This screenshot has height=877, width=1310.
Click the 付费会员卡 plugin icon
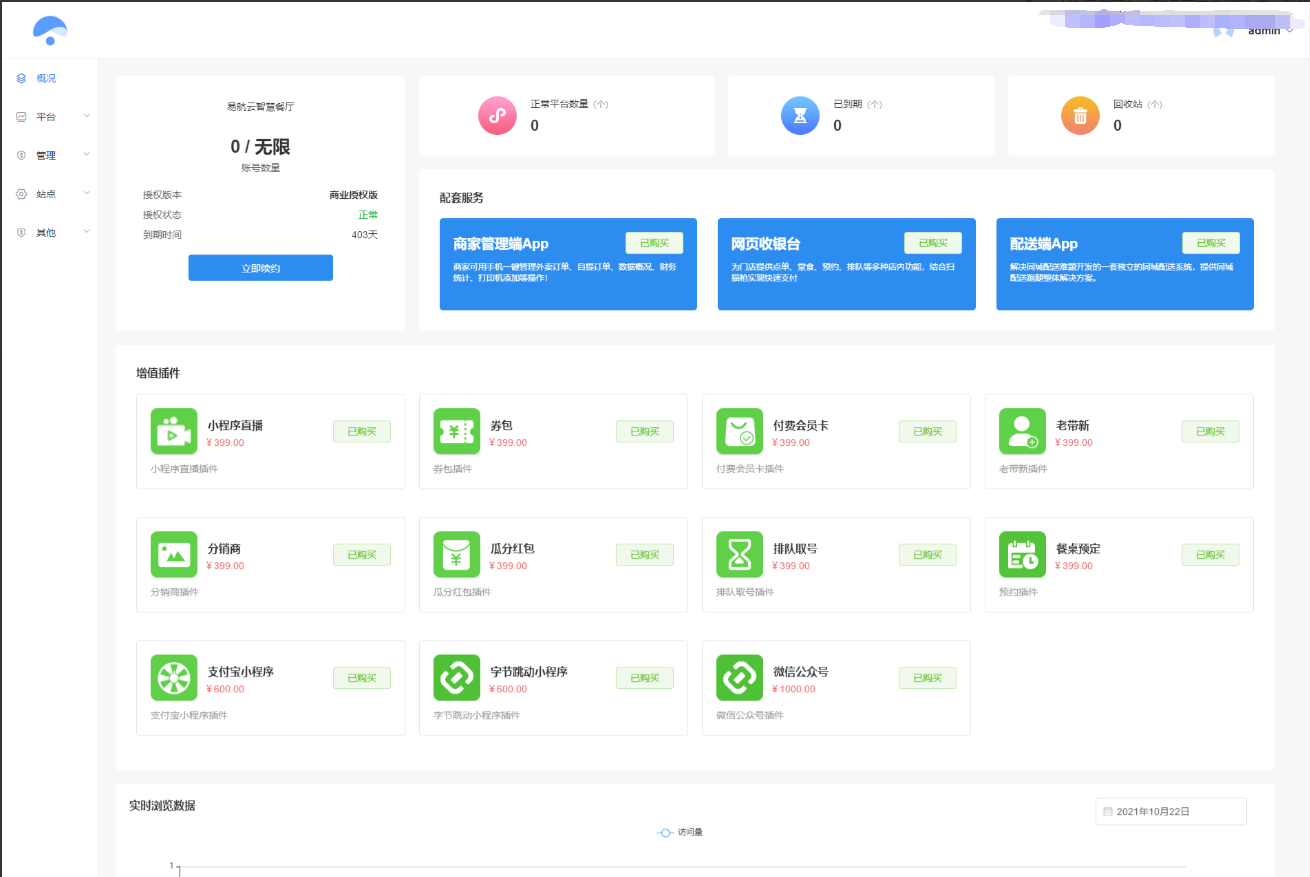(740, 431)
